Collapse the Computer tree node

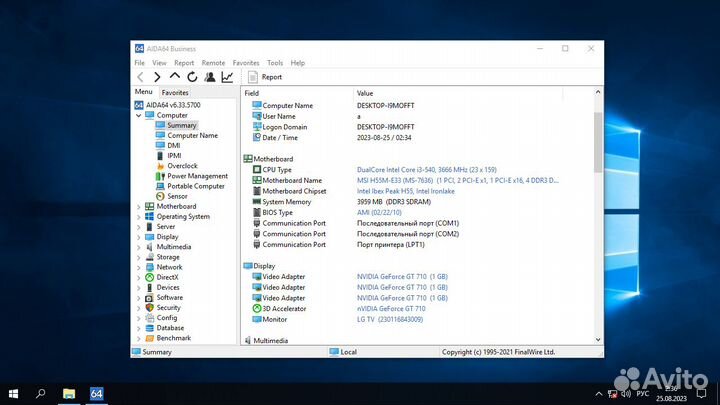[x=139, y=115]
